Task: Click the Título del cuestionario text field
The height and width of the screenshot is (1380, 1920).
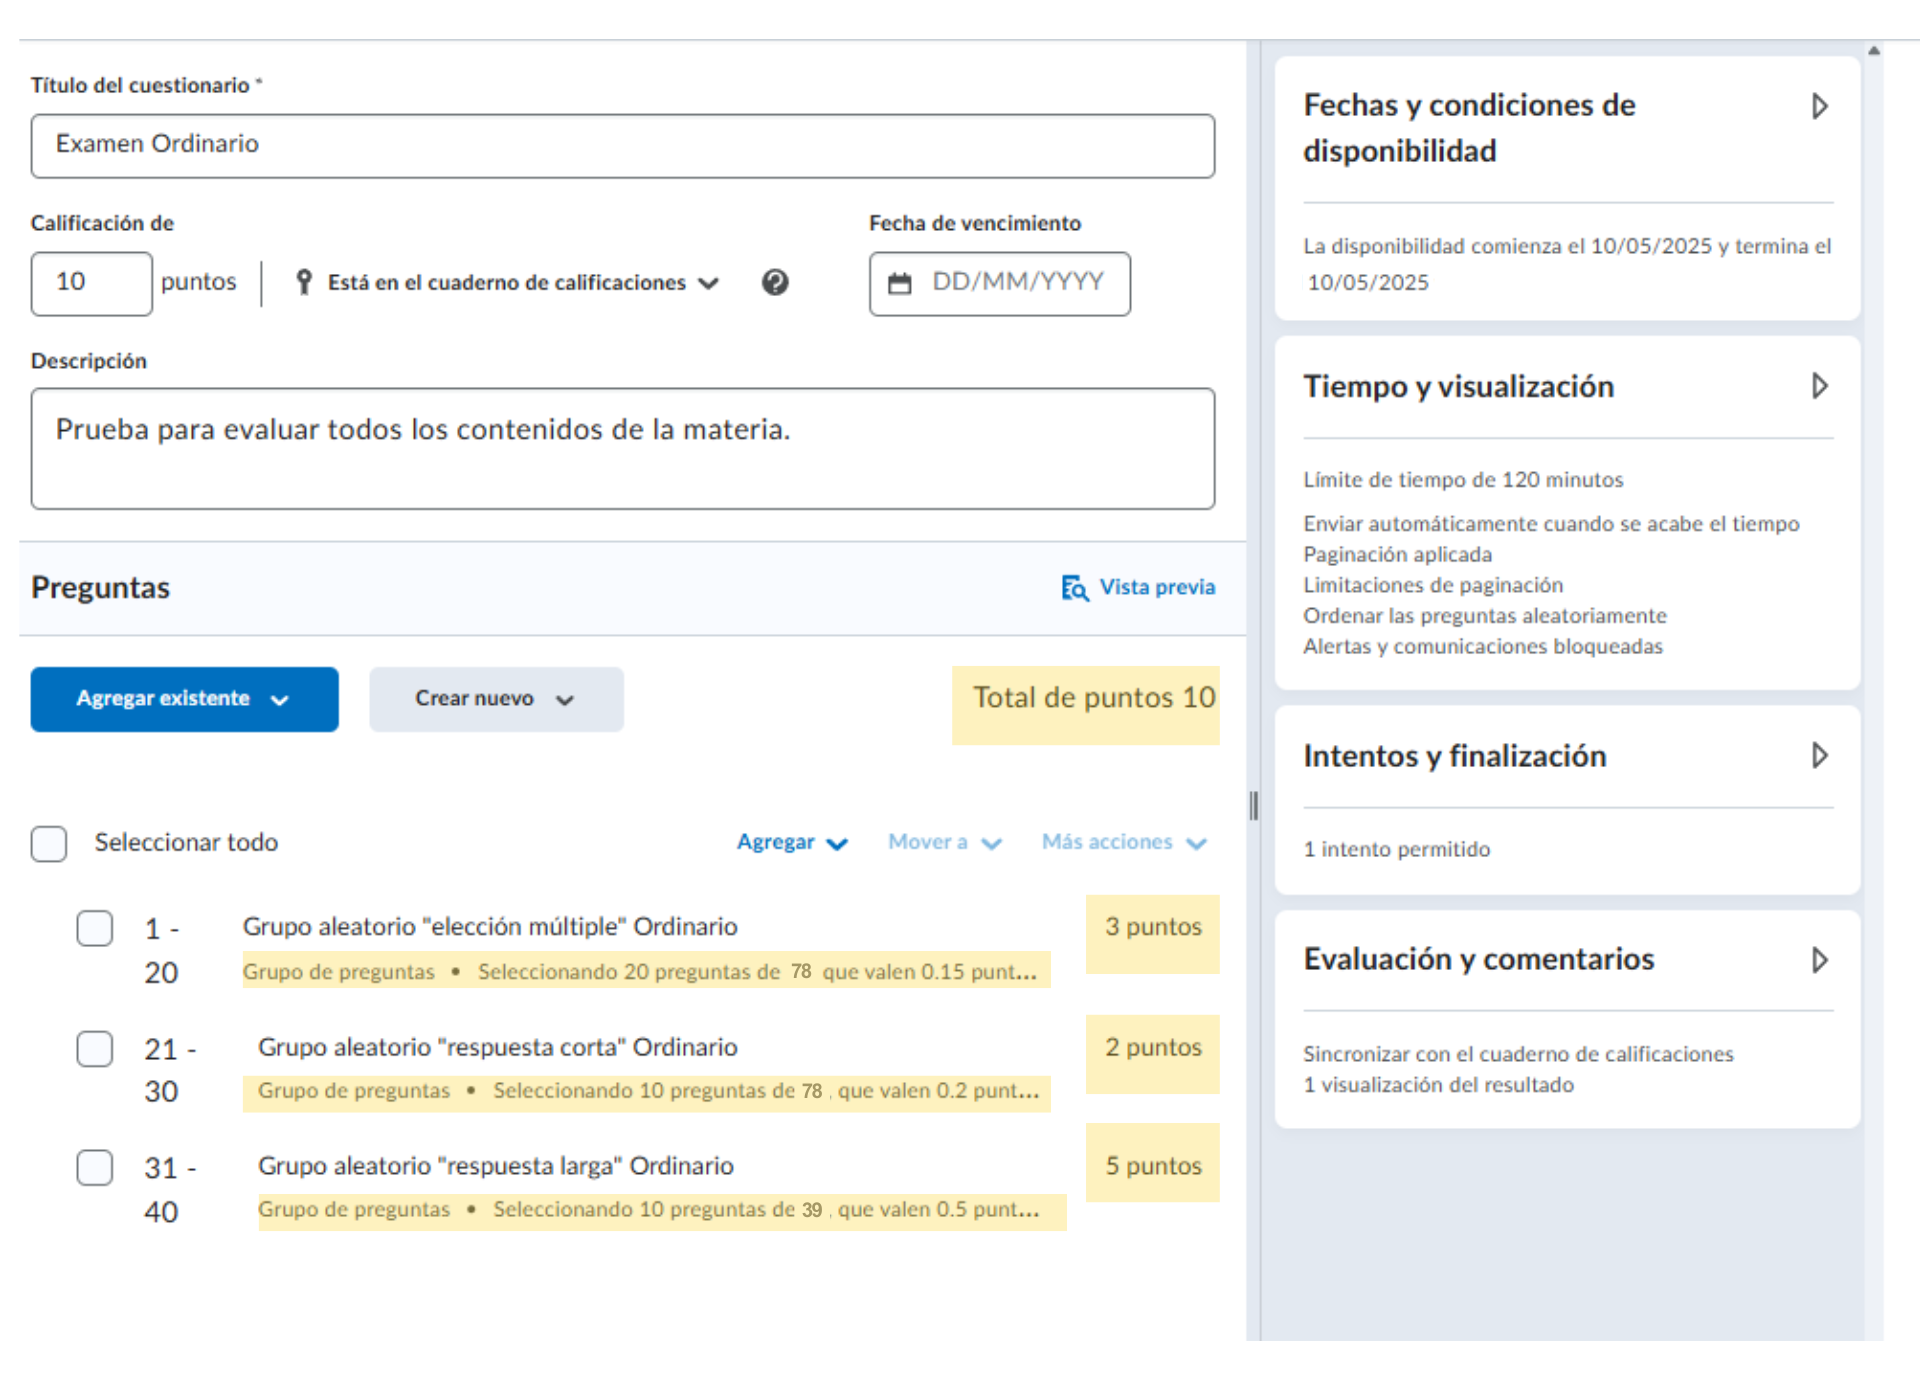Action: click(x=622, y=146)
